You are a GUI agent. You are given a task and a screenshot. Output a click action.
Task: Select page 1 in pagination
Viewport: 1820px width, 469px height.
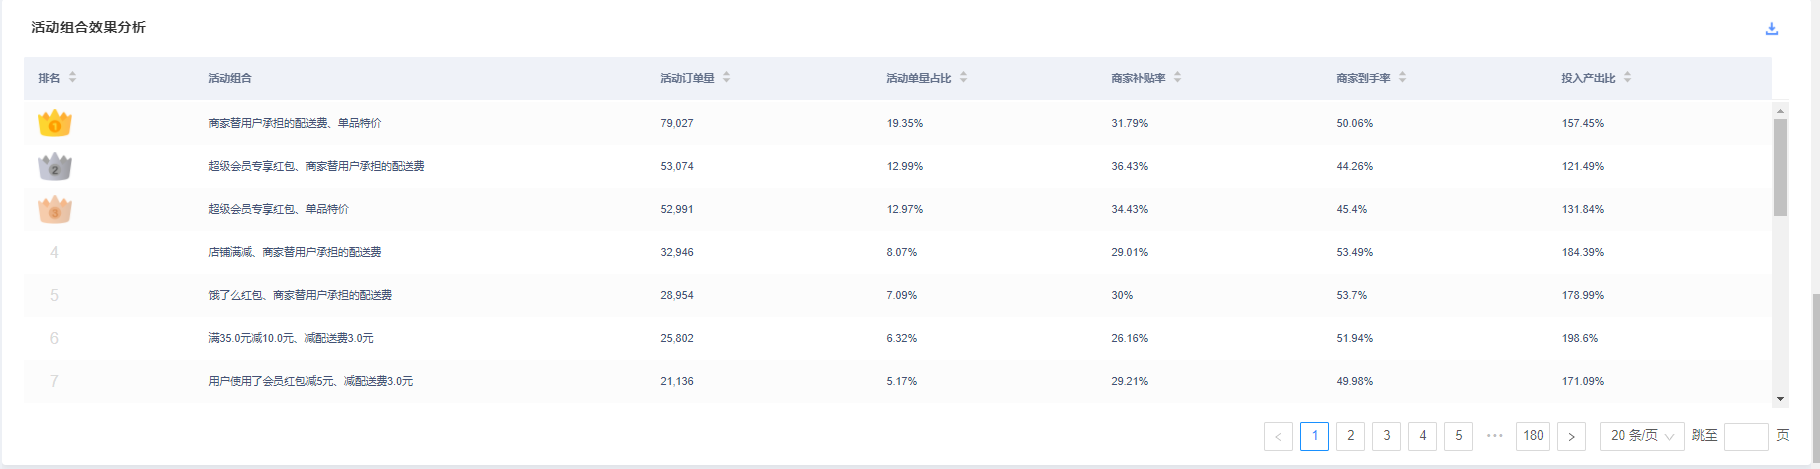coord(1314,436)
